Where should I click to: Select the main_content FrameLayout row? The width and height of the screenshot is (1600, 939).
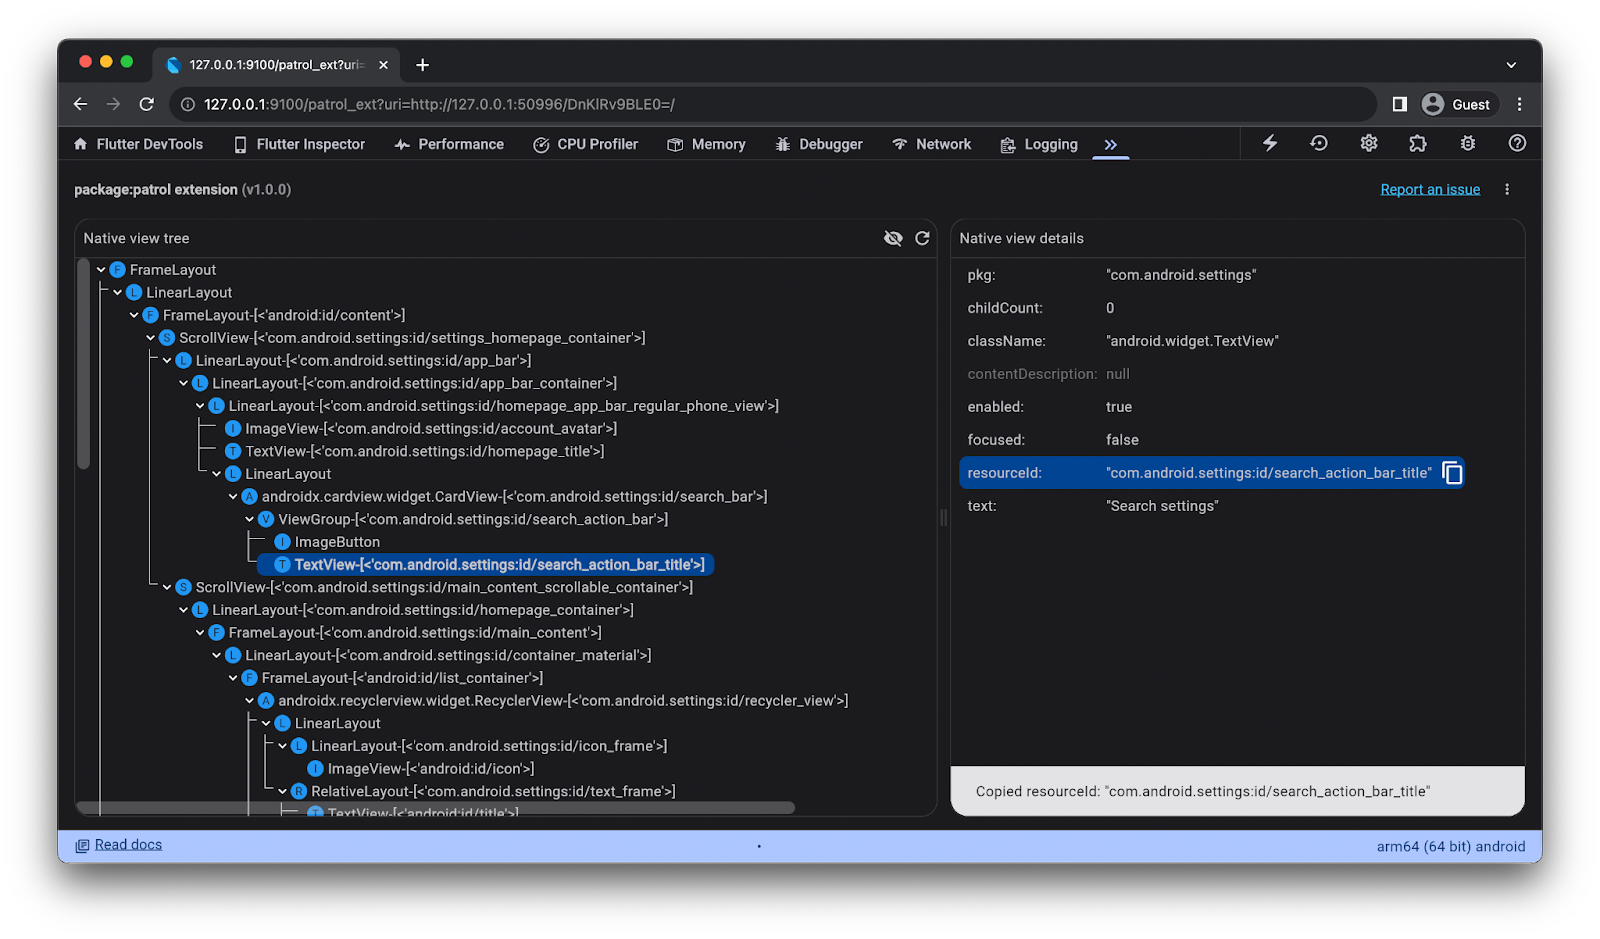point(405,633)
